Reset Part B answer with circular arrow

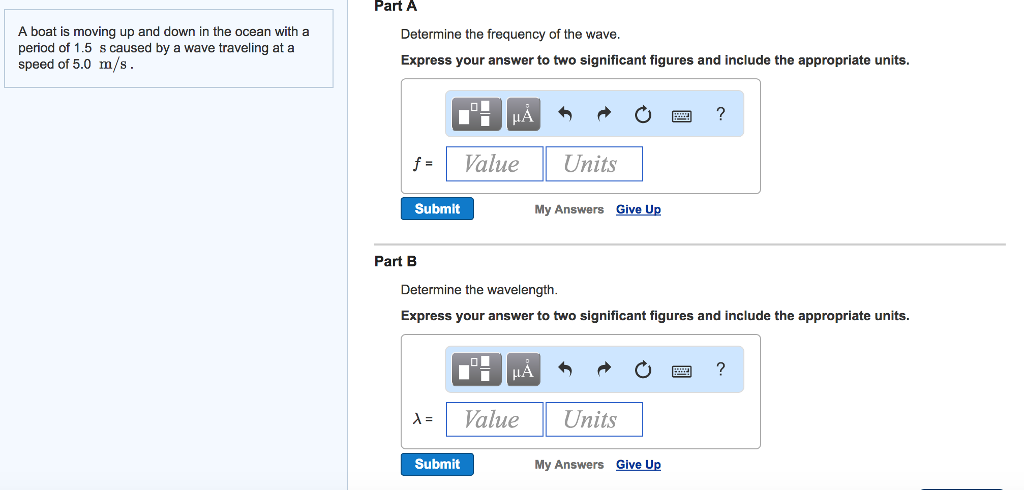[x=643, y=370]
